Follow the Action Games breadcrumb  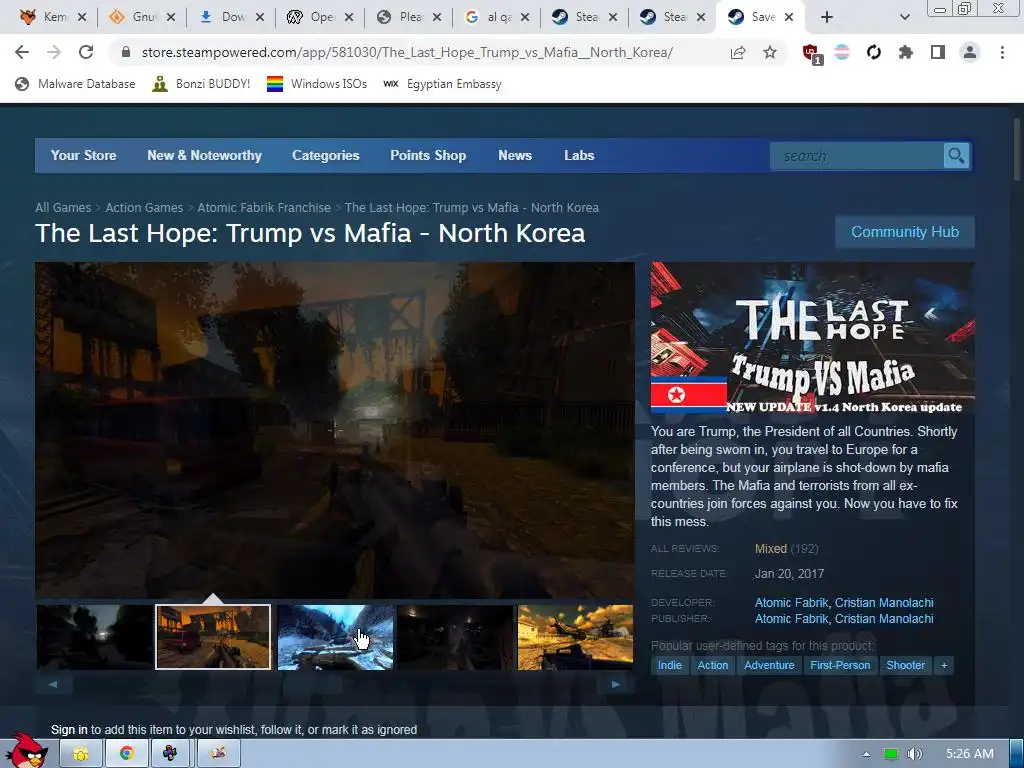click(144, 208)
